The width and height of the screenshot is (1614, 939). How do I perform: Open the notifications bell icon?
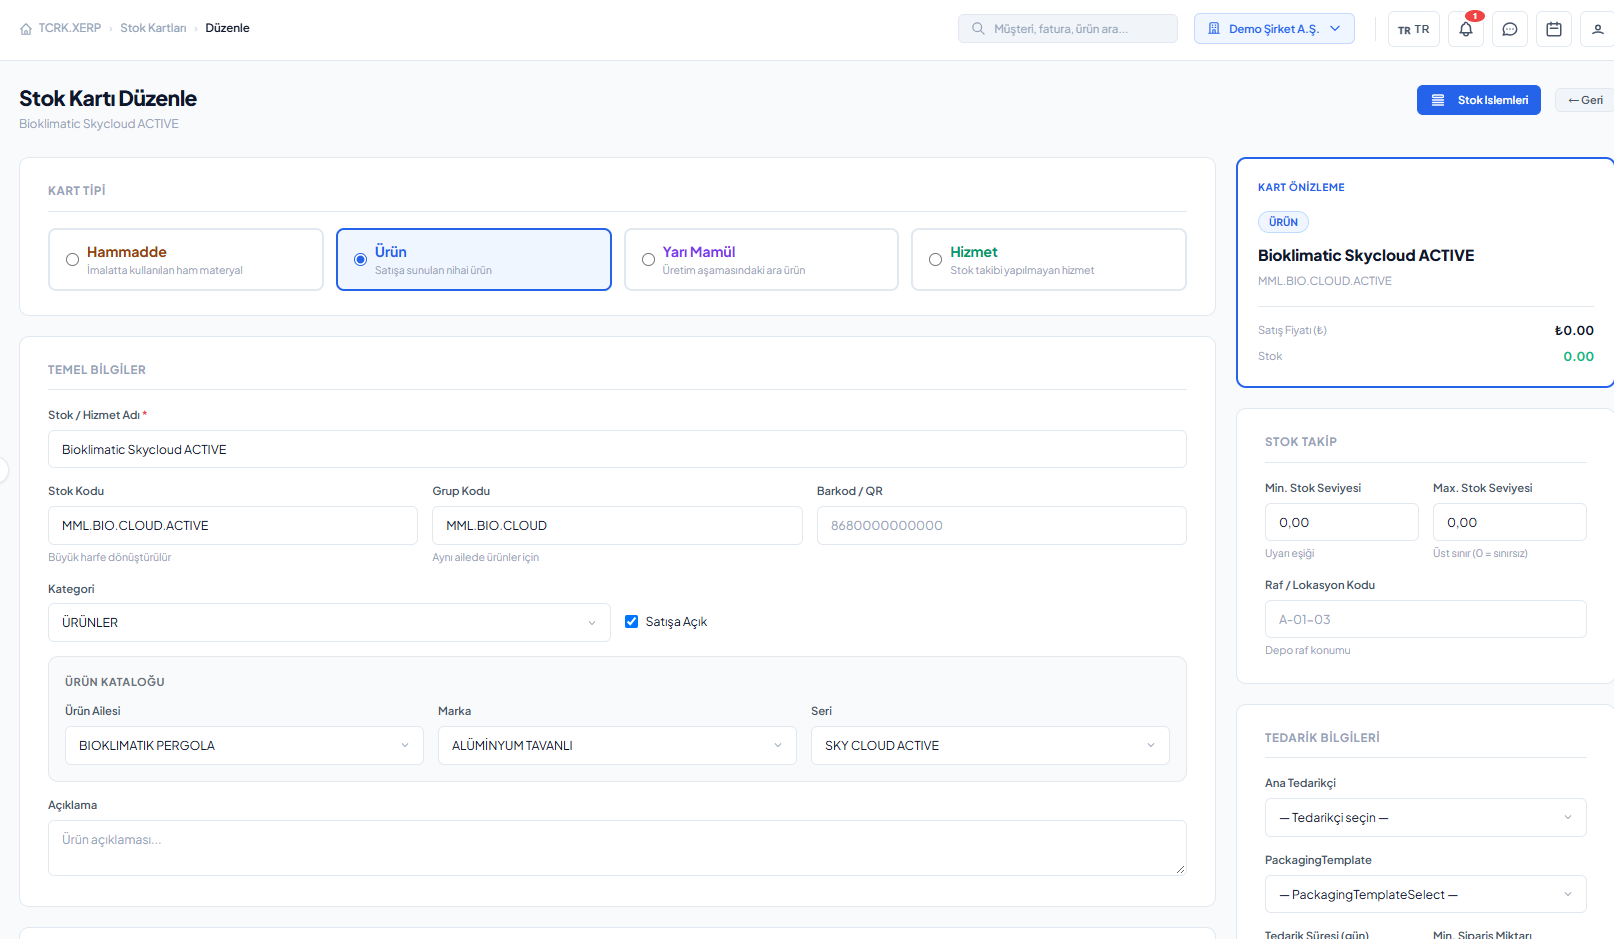click(x=1466, y=29)
